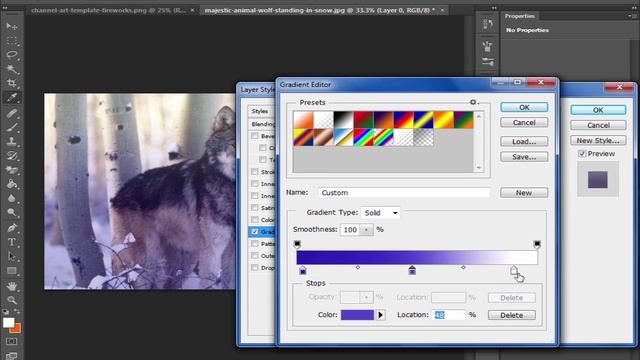640x360 pixels.
Task: Open the Color stop arrow menu
Action: click(x=380, y=315)
